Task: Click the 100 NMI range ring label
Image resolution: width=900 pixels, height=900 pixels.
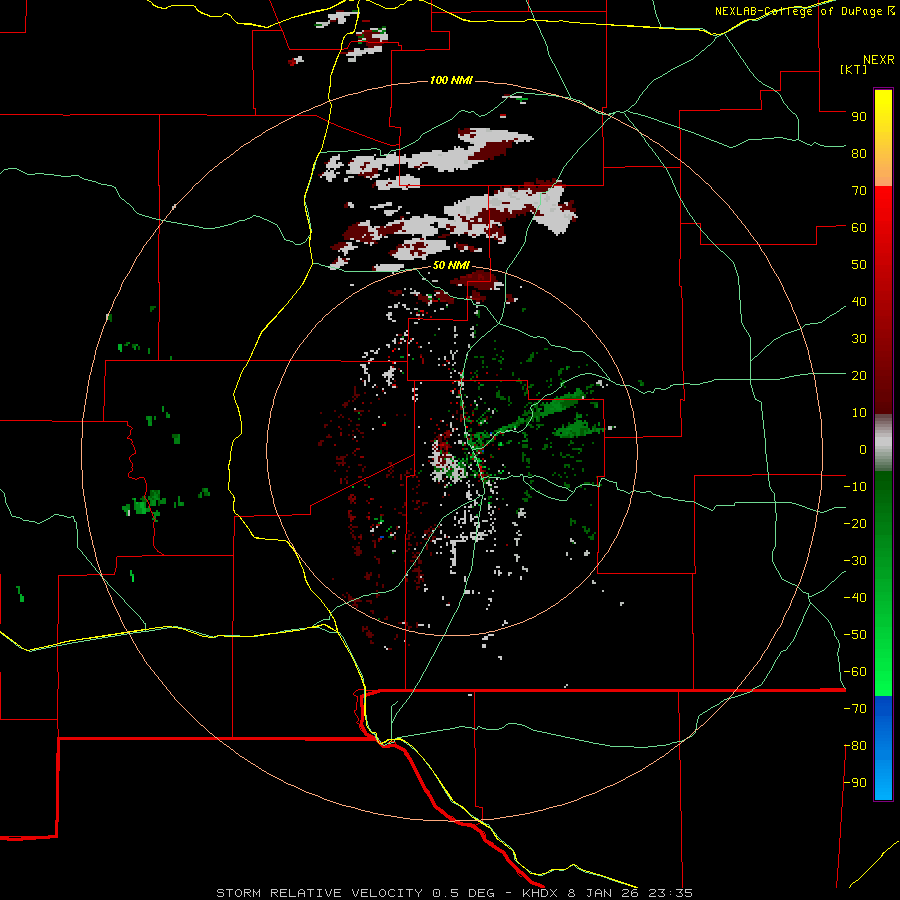Action: coord(451,80)
